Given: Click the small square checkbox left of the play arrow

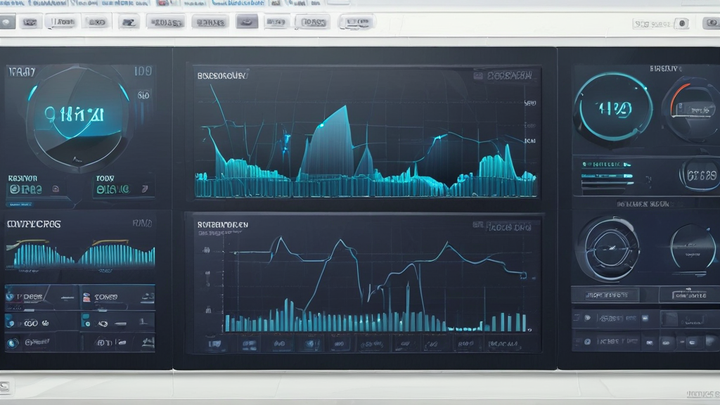Looking at the screenshot, I should click(576, 318).
